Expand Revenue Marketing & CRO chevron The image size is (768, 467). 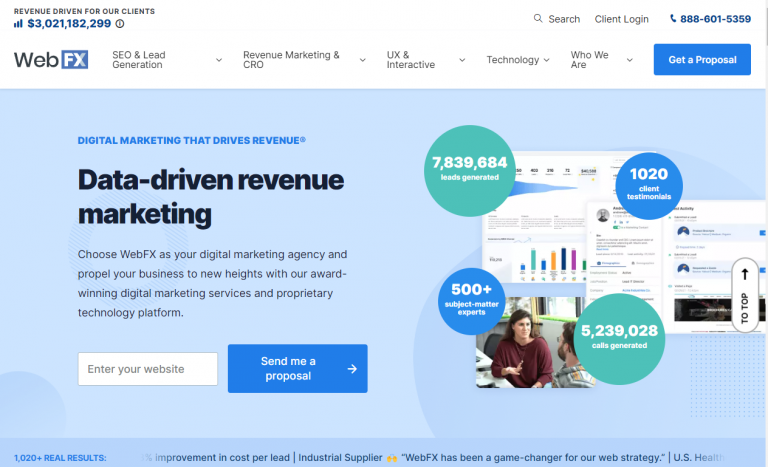pos(362,60)
